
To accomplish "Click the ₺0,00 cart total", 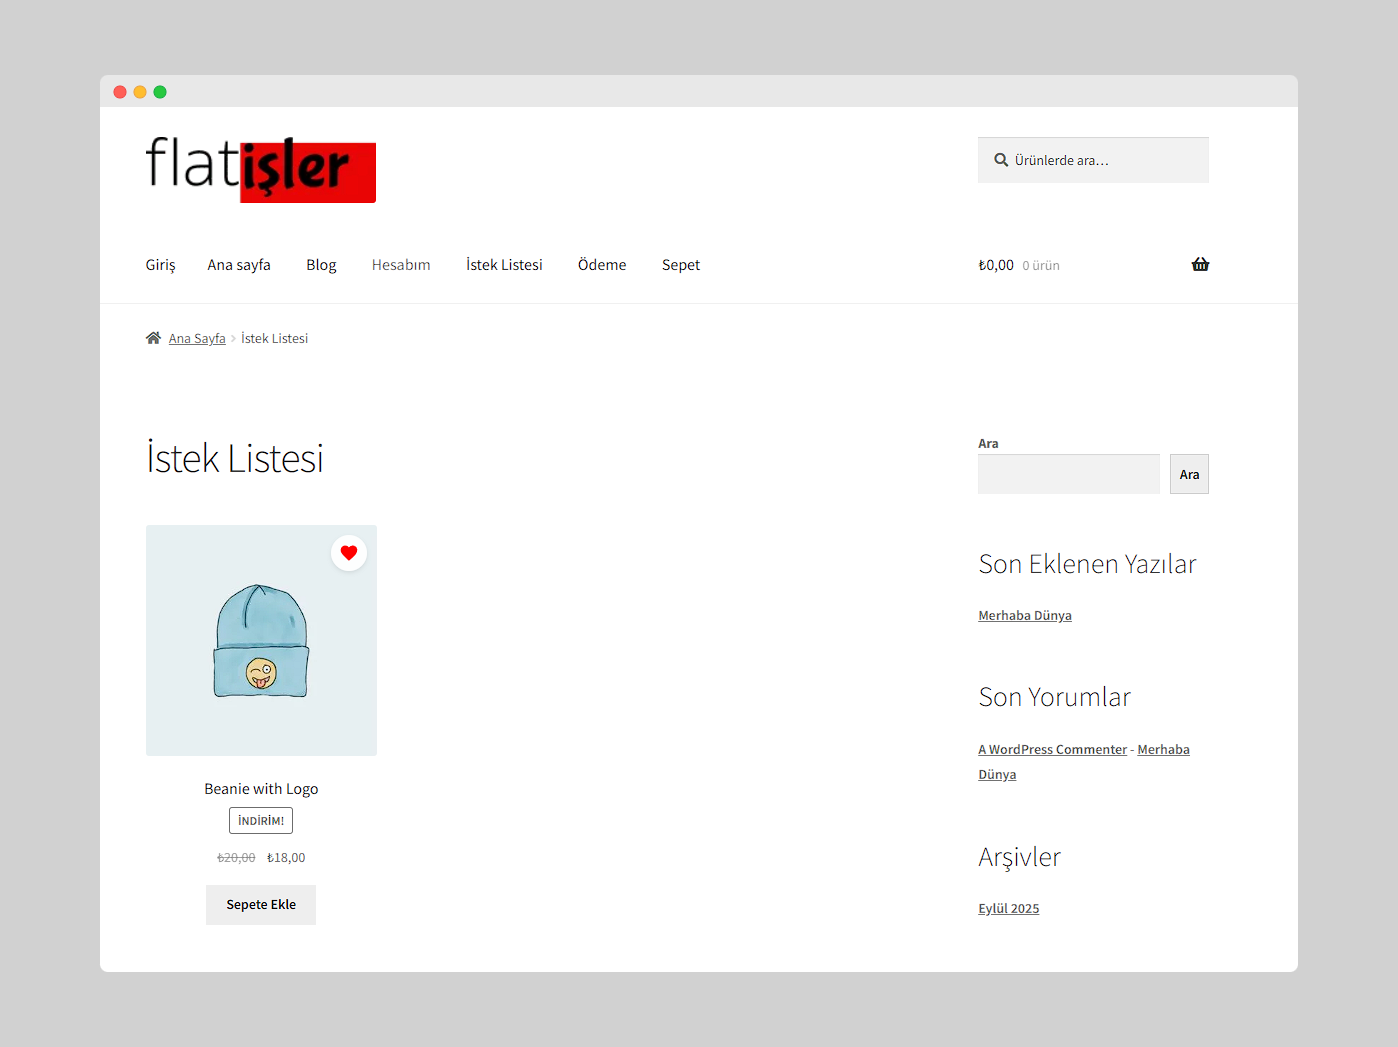I will (995, 264).
